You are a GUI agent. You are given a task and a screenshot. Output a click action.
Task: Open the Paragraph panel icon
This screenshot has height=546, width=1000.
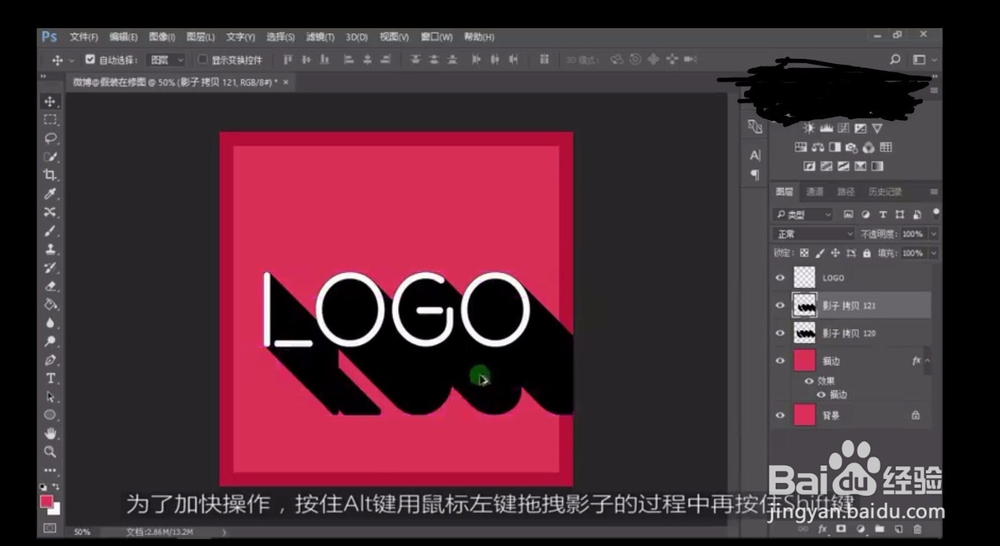point(755,174)
